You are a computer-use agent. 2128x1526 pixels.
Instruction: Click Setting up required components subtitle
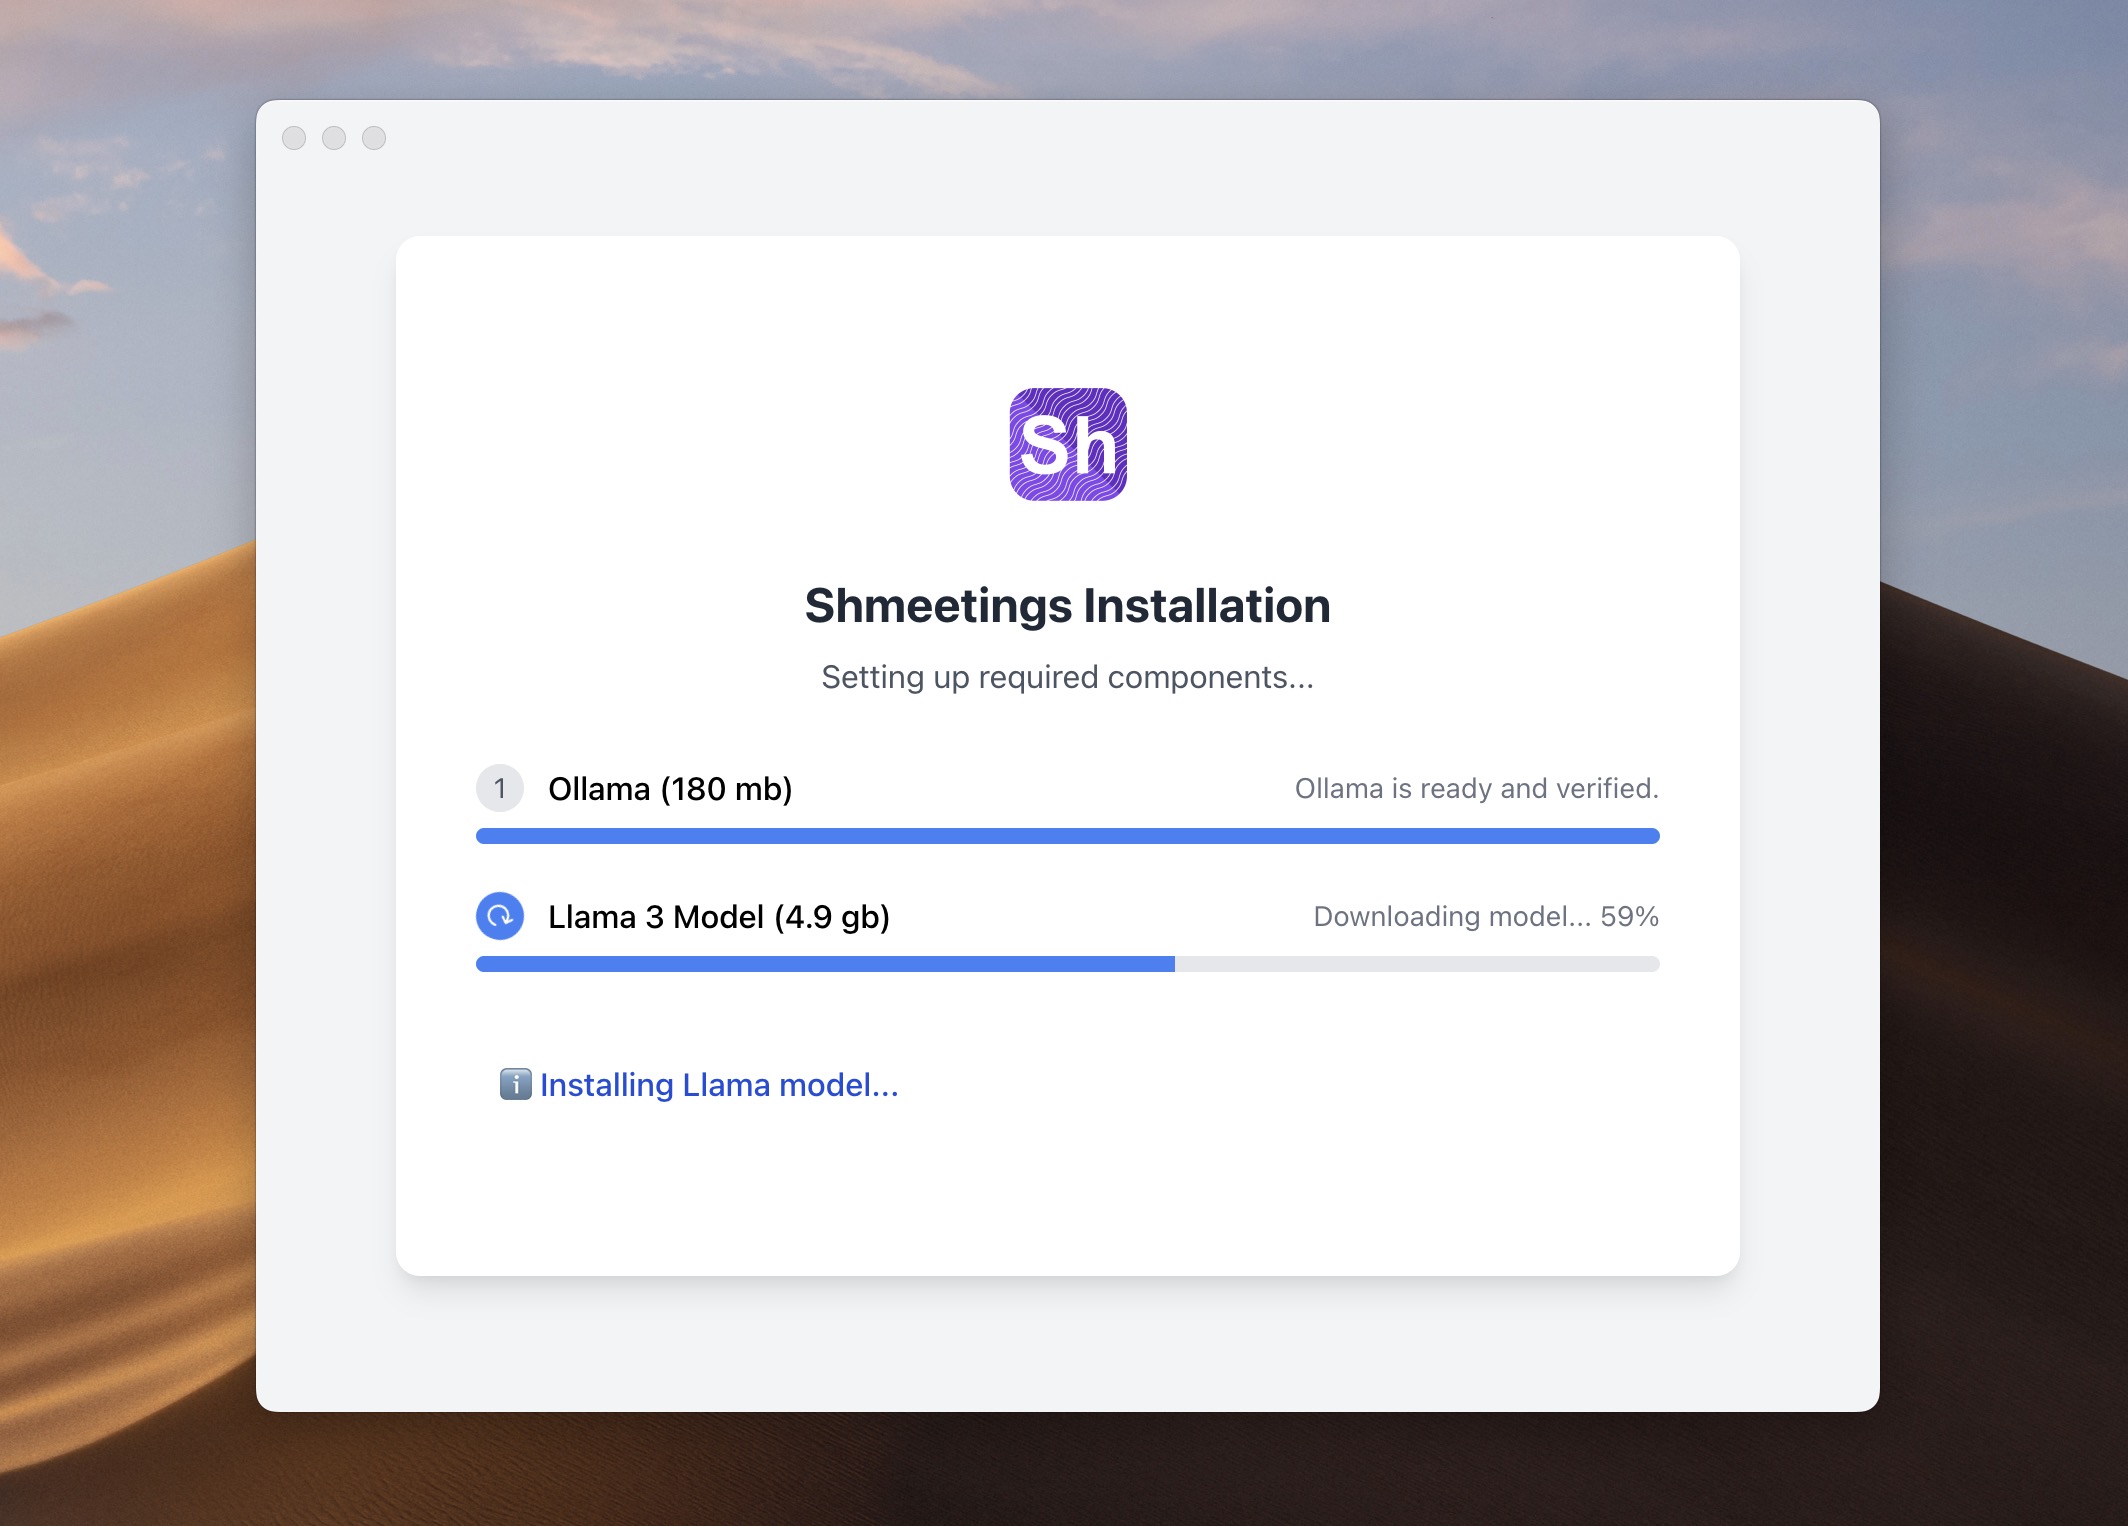pyautogui.click(x=1067, y=678)
